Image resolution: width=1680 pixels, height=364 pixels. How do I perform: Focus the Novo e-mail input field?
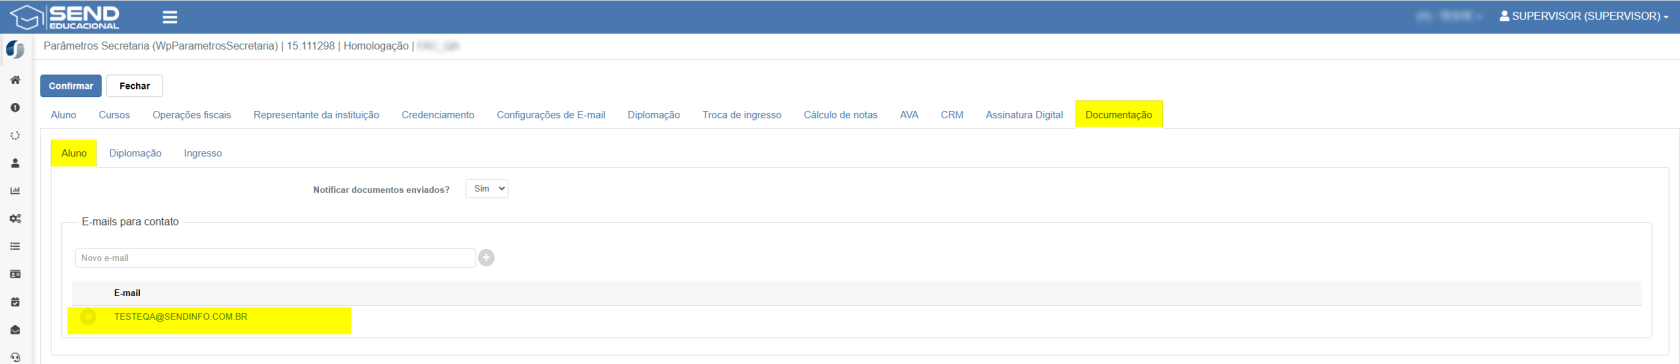coord(275,258)
